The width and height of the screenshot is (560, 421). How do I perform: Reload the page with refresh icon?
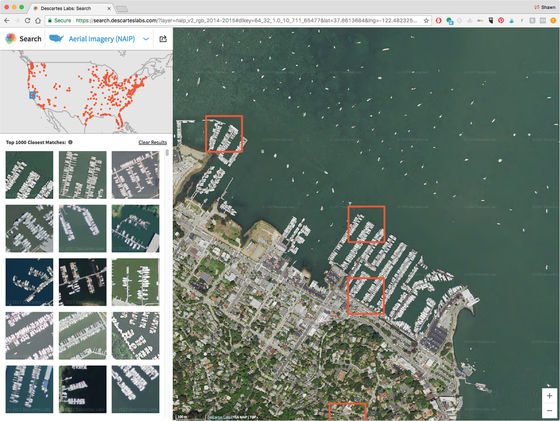pos(28,21)
